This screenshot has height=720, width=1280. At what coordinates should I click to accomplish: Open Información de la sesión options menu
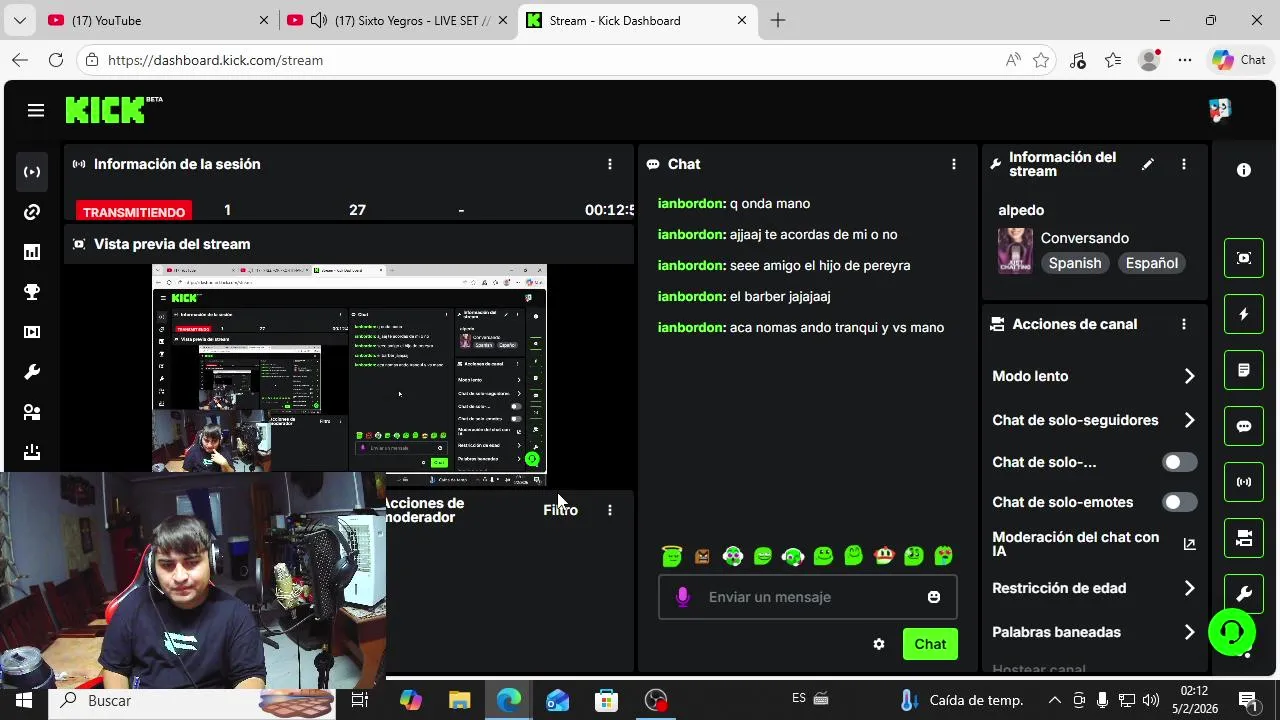(610, 164)
